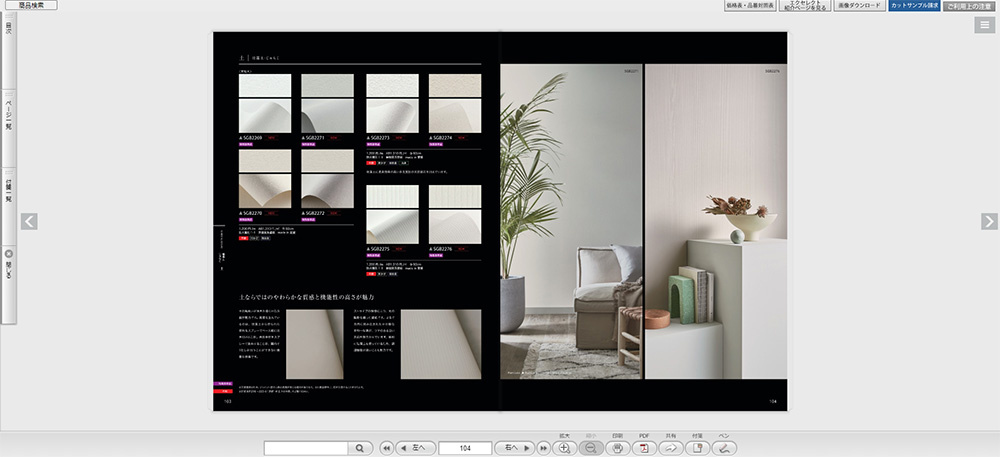Click the page number field showing 104
Viewport: 1000px width, 457px height.
pyautogui.click(x=466, y=448)
